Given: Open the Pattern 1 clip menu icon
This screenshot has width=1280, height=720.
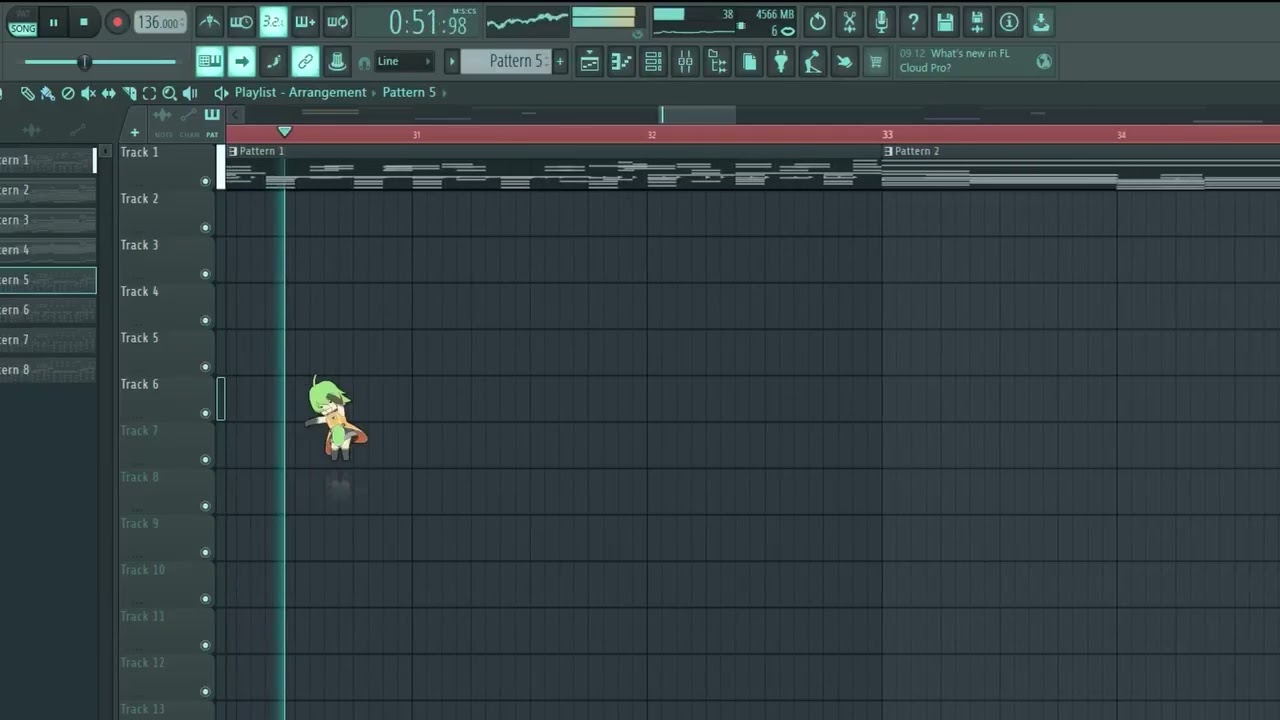Looking at the screenshot, I should tap(233, 151).
